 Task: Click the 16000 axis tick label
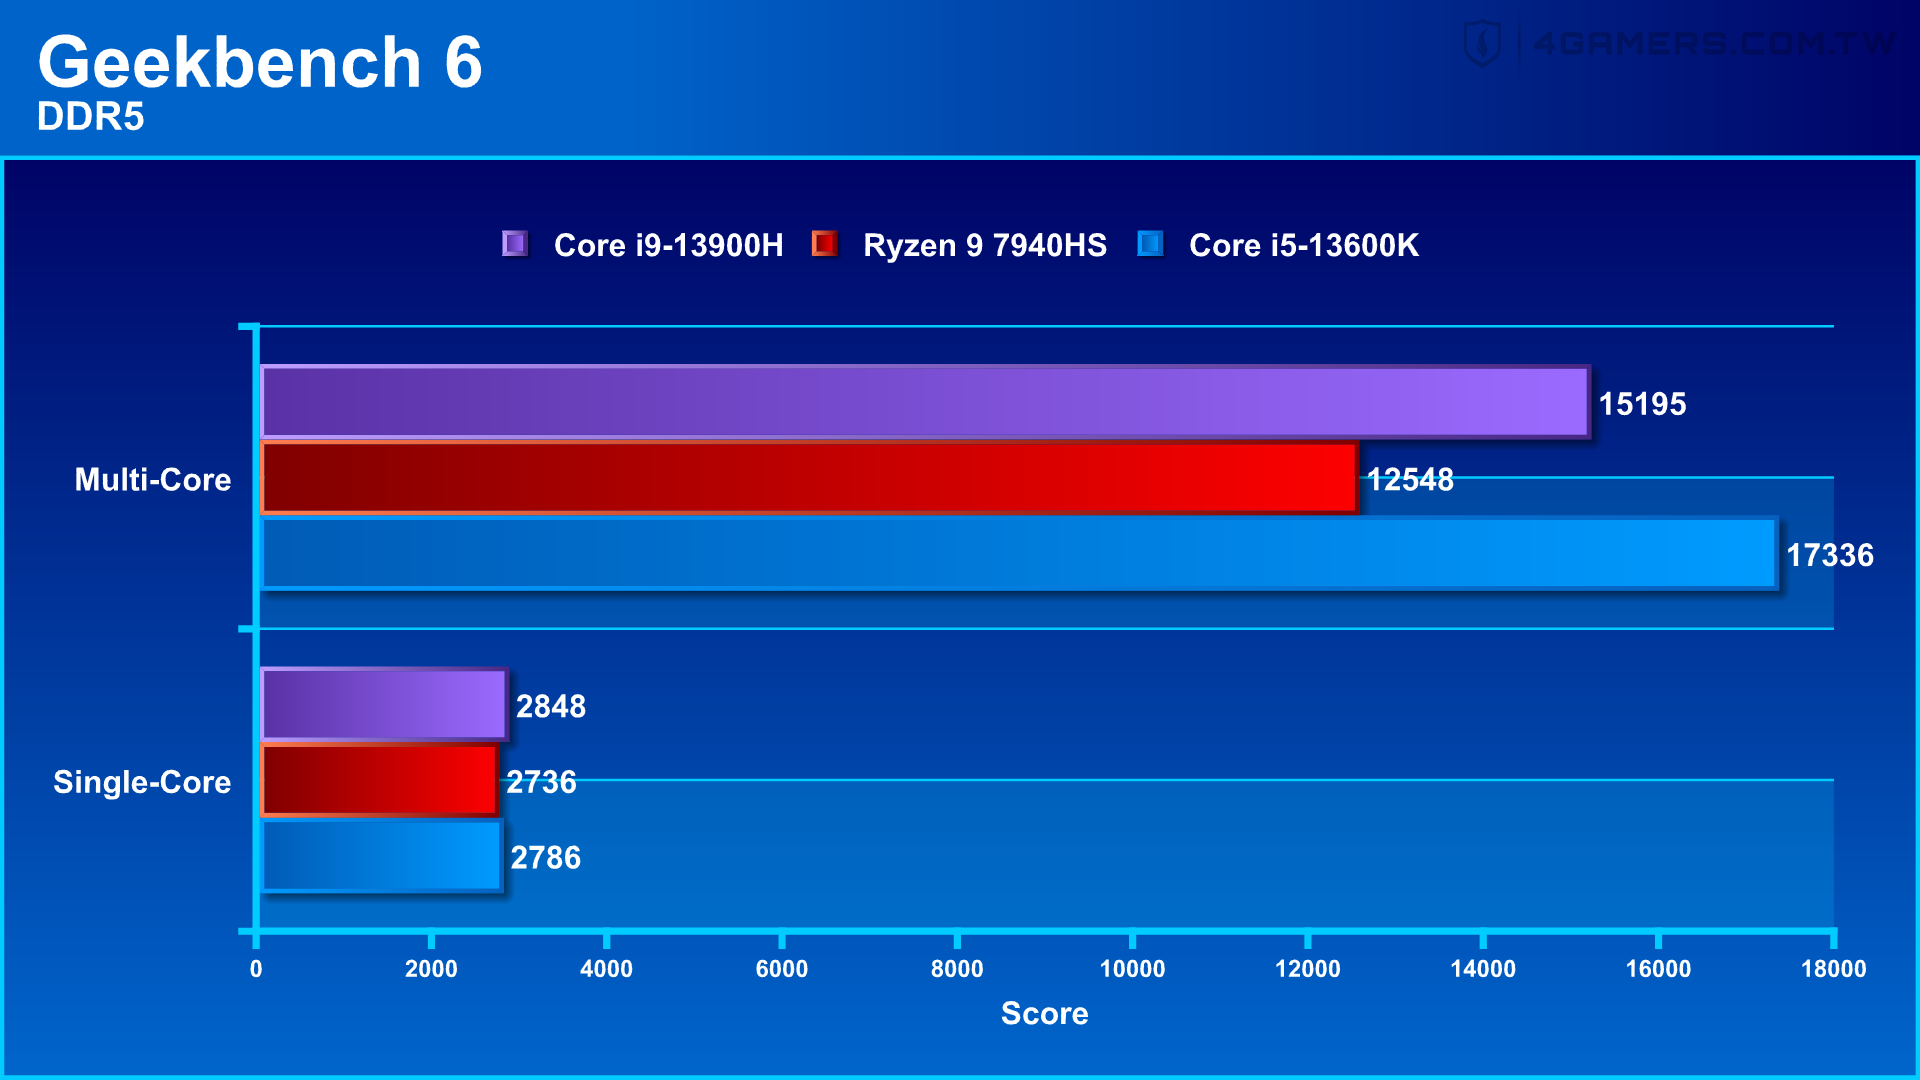[1658, 969]
